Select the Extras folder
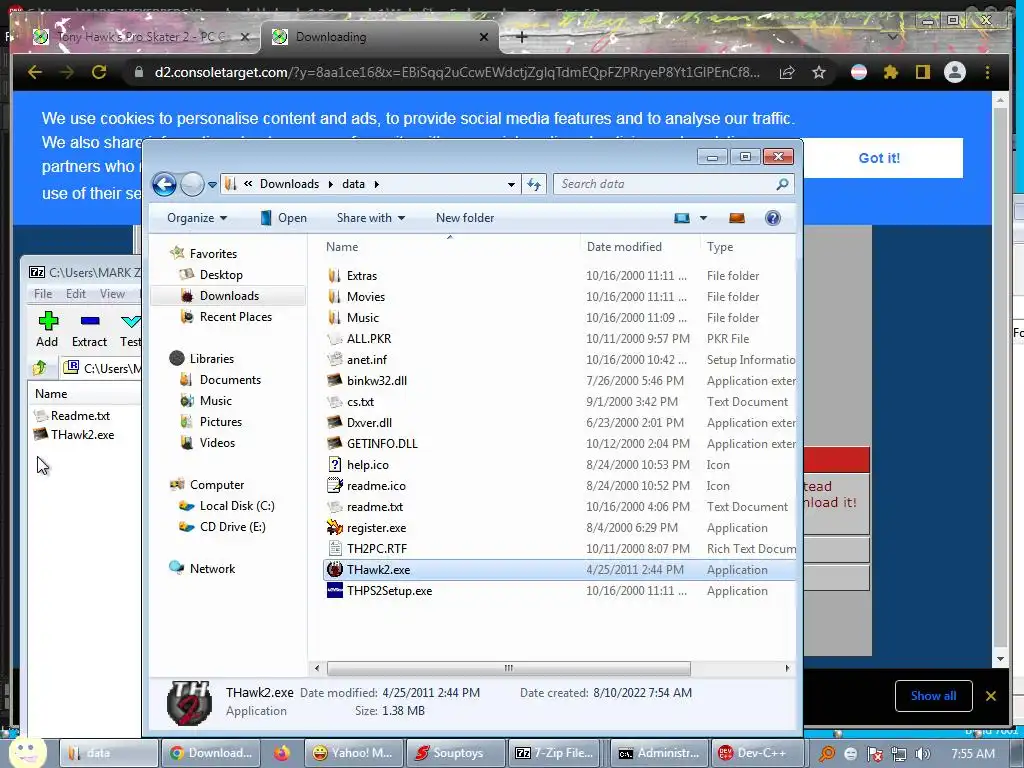Image resolution: width=1024 pixels, height=768 pixels. click(x=362, y=276)
